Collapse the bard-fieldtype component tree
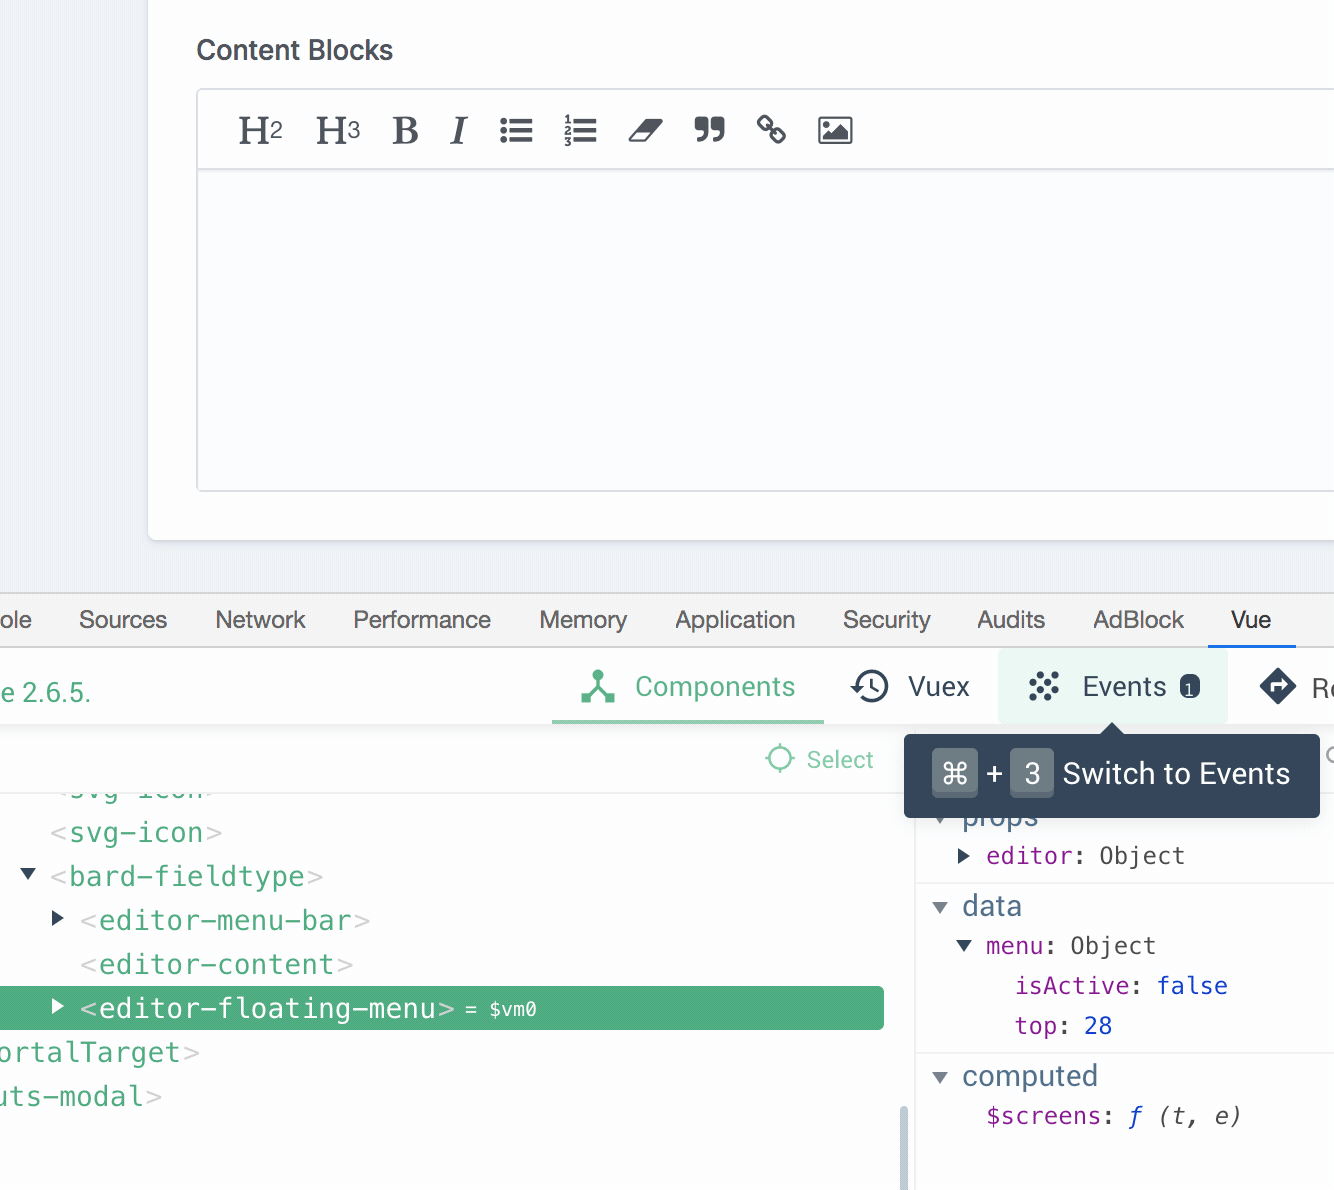 [x=27, y=875]
